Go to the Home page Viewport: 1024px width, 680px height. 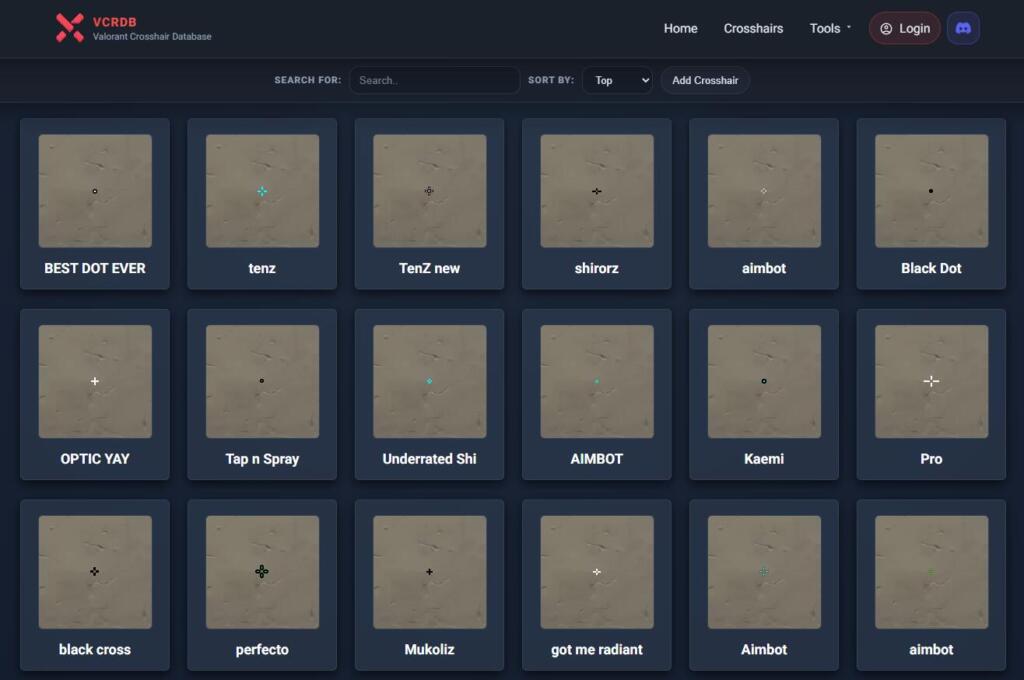680,28
